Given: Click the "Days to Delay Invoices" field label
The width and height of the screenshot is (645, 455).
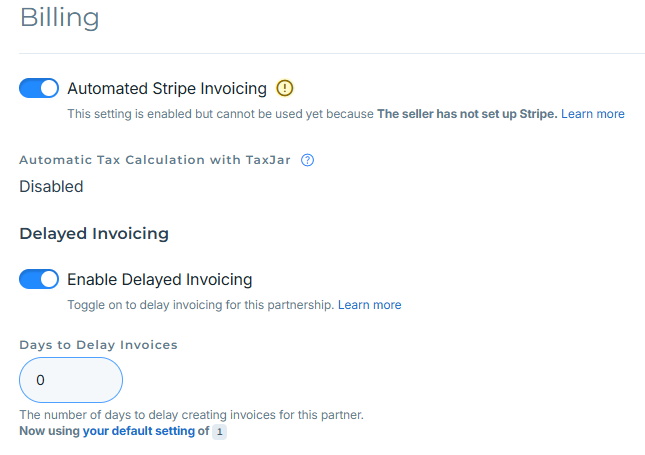Looking at the screenshot, I should coord(98,344).
